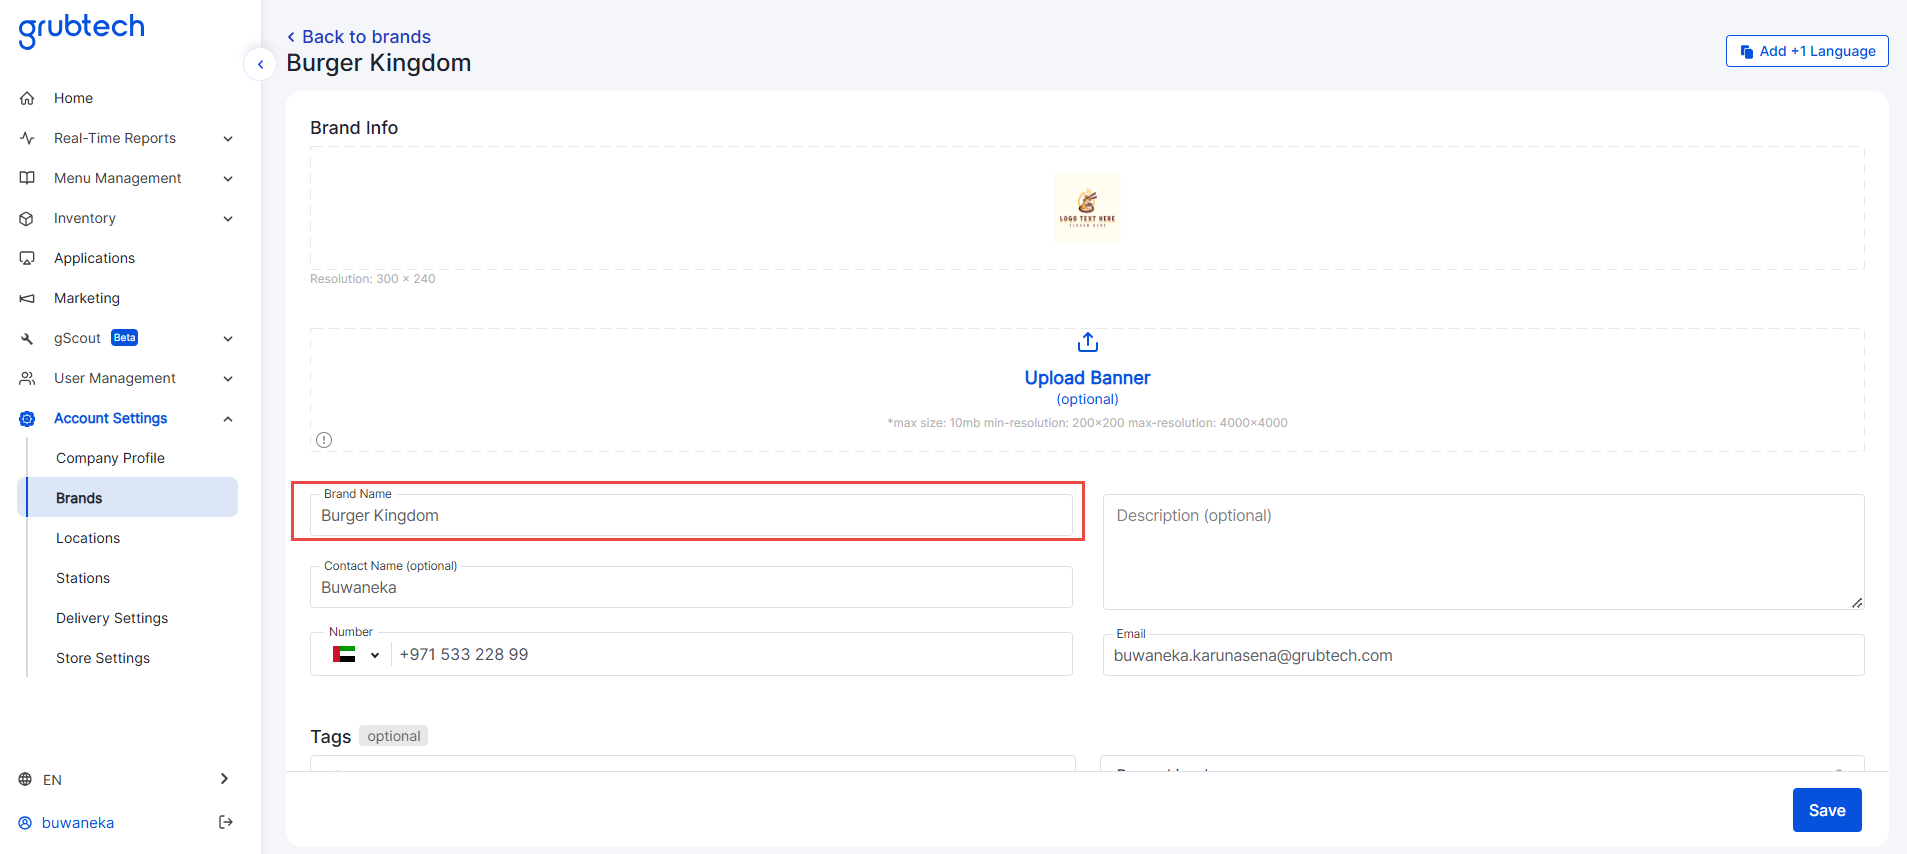
Task: Select Brands submenu item
Action: (x=128, y=497)
